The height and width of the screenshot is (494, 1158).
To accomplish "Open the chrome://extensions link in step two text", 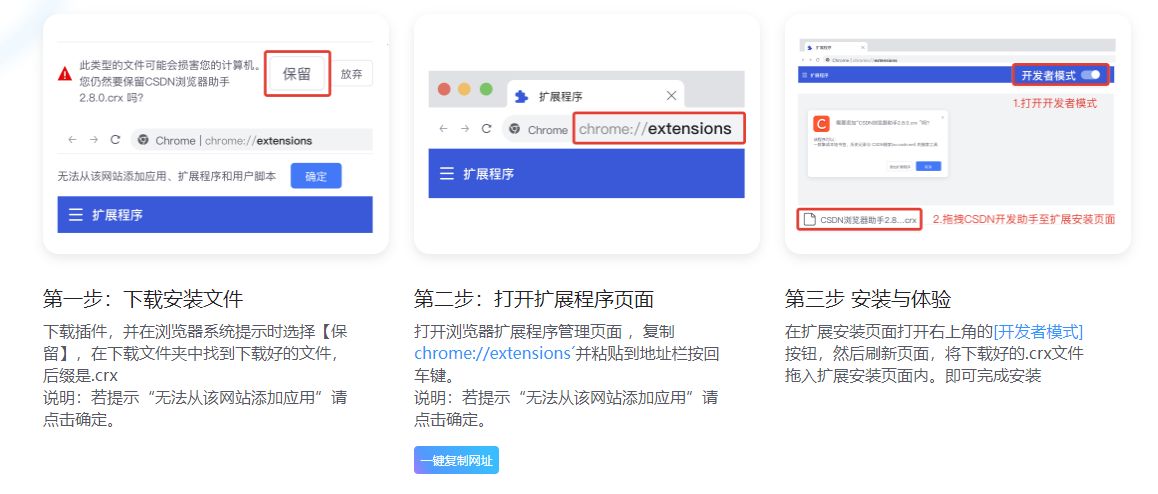I will pos(493,354).
